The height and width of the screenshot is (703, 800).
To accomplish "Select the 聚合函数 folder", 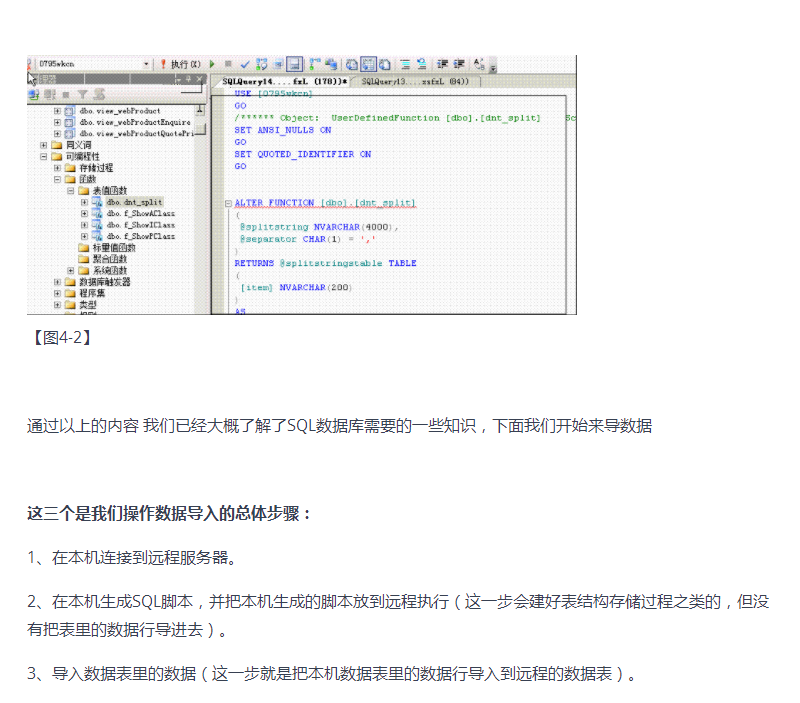I will point(110,259).
